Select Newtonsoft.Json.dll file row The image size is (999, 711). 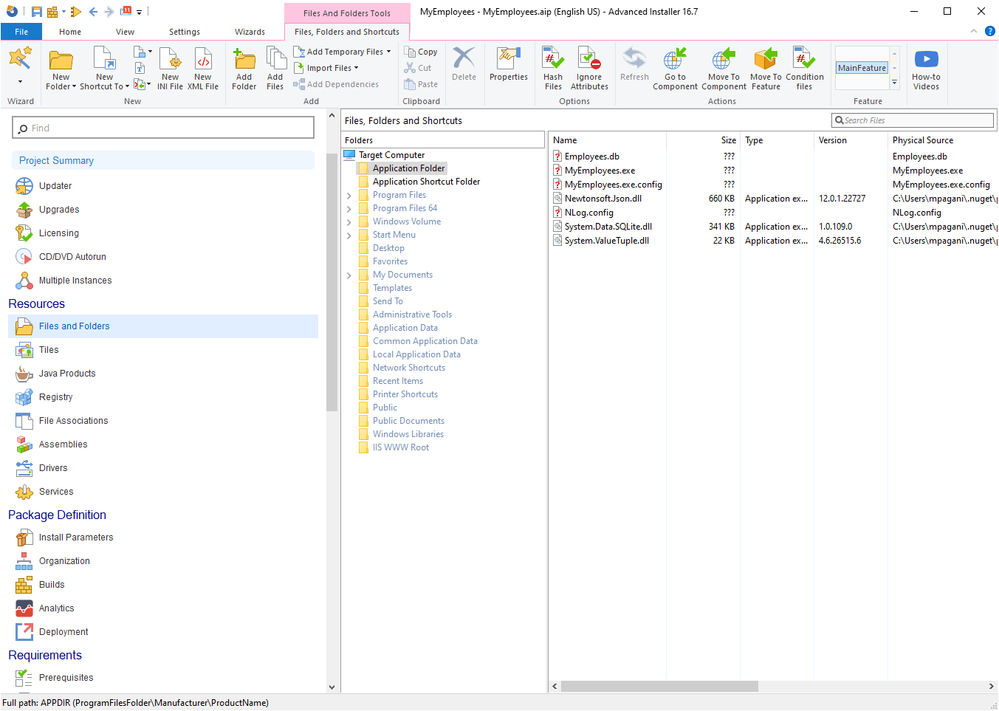point(603,199)
